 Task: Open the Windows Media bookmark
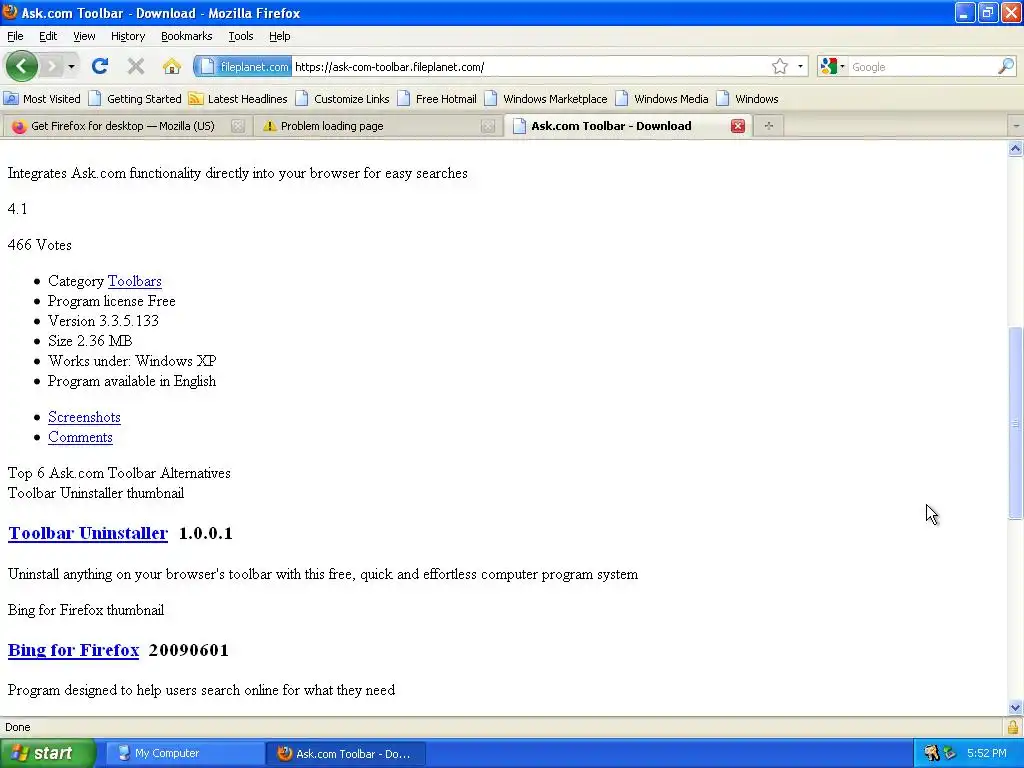[662, 99]
